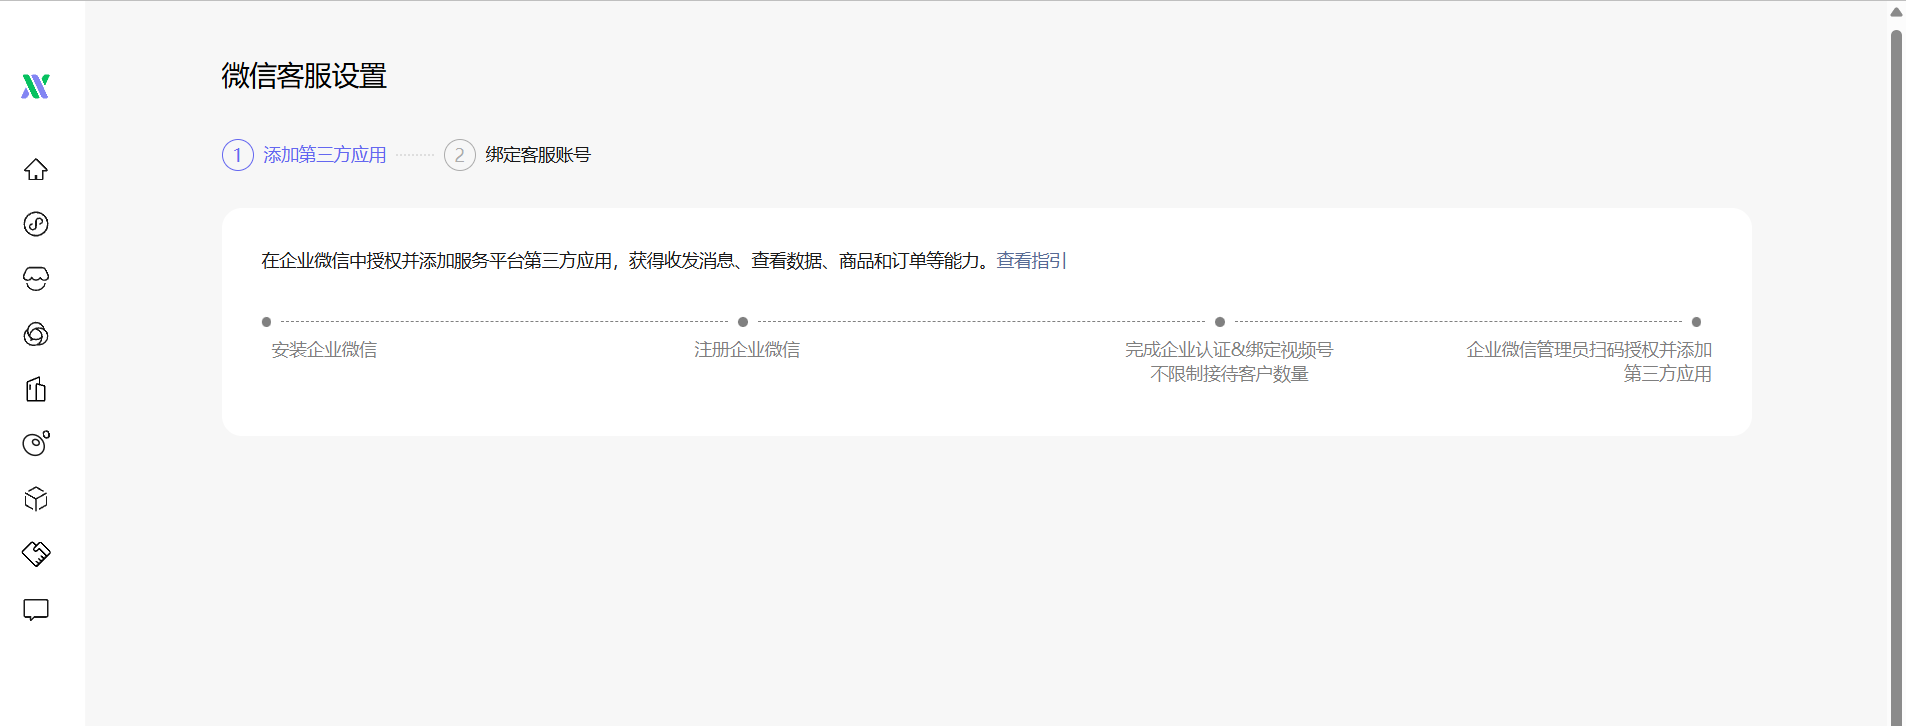This screenshot has height=726, width=1906.
Task: Open the buildings sidebar icon
Action: coord(36,389)
